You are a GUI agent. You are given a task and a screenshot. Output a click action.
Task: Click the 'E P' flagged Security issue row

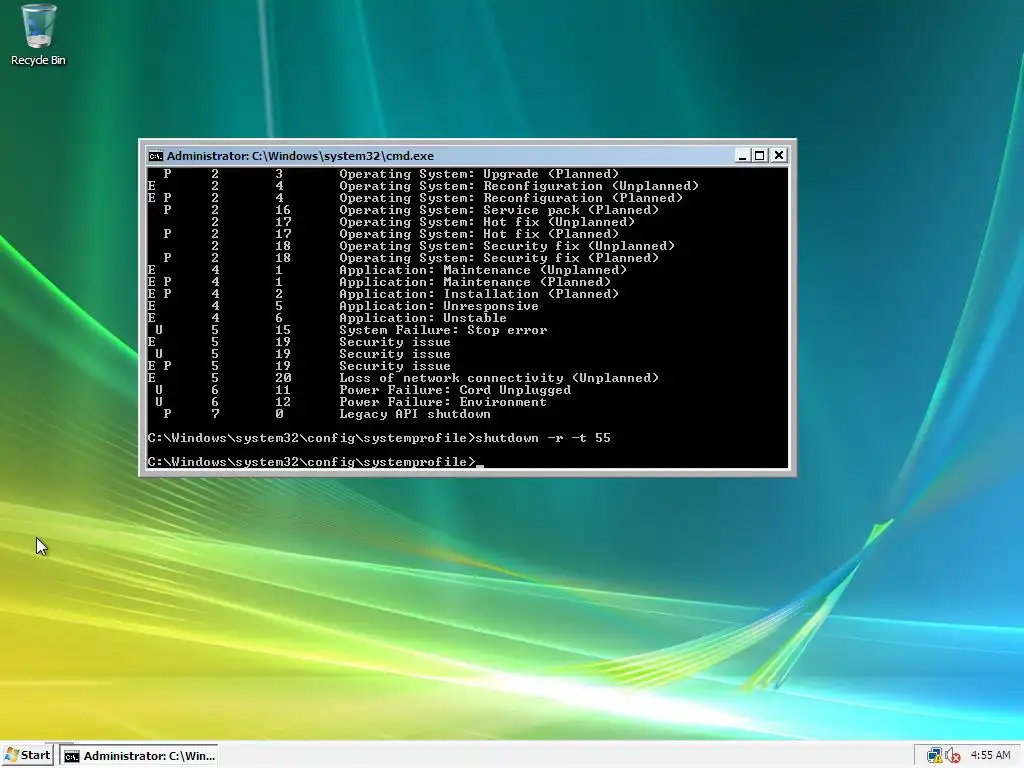(x=299, y=366)
